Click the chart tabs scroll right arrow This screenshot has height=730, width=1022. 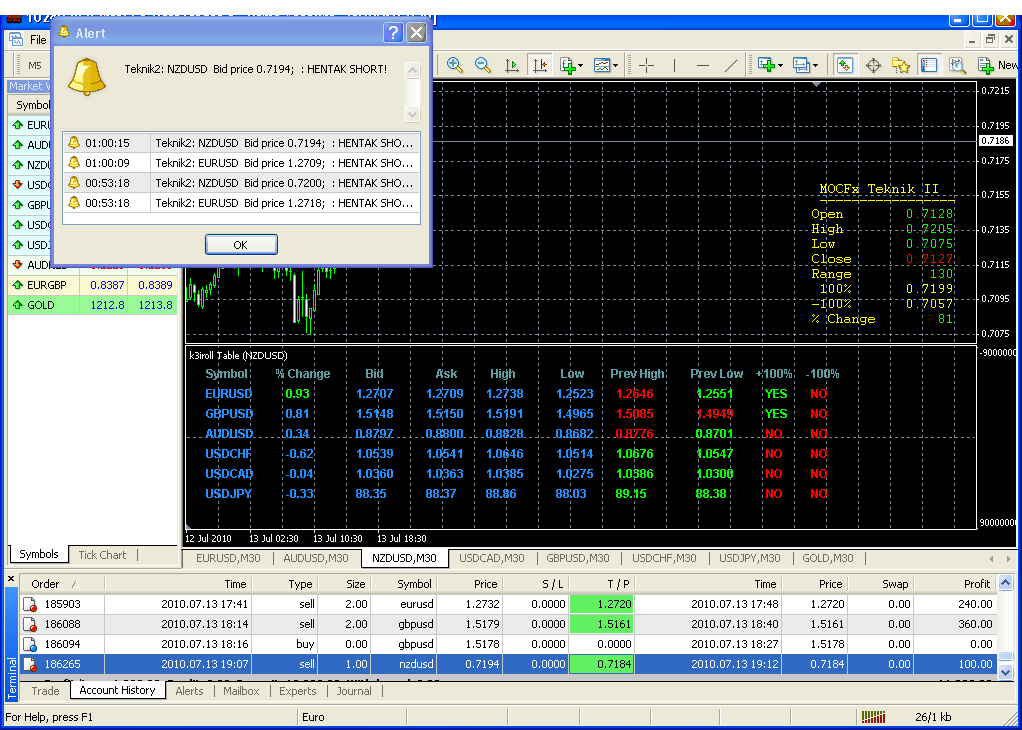[1009, 559]
